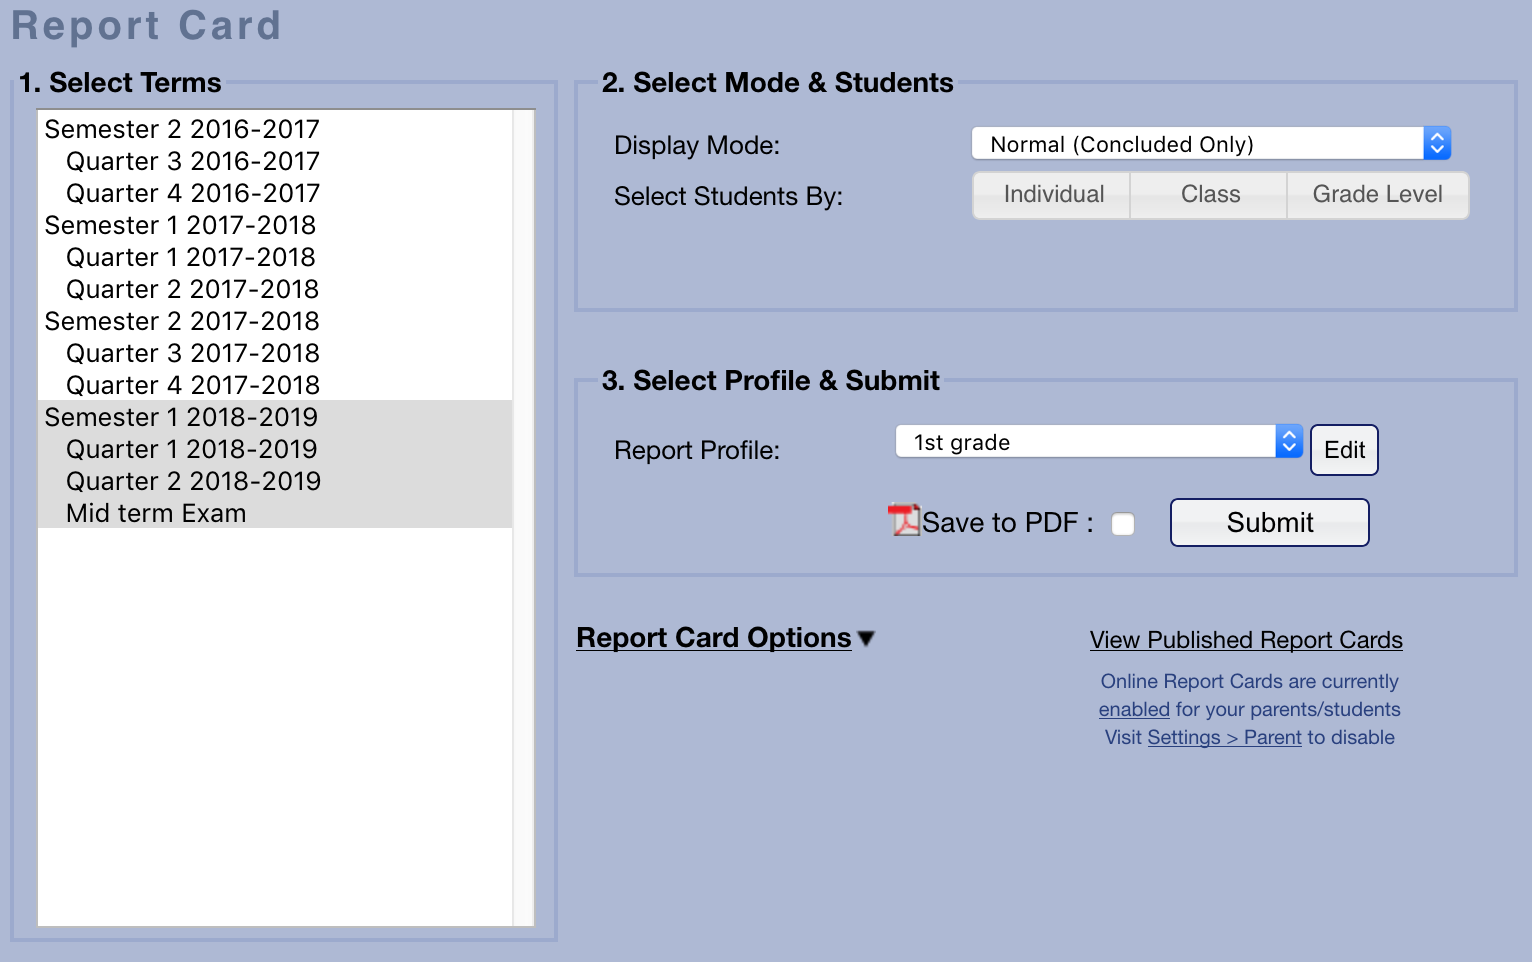Expand Report Card Options section
The image size is (1532, 962).
[725, 638]
